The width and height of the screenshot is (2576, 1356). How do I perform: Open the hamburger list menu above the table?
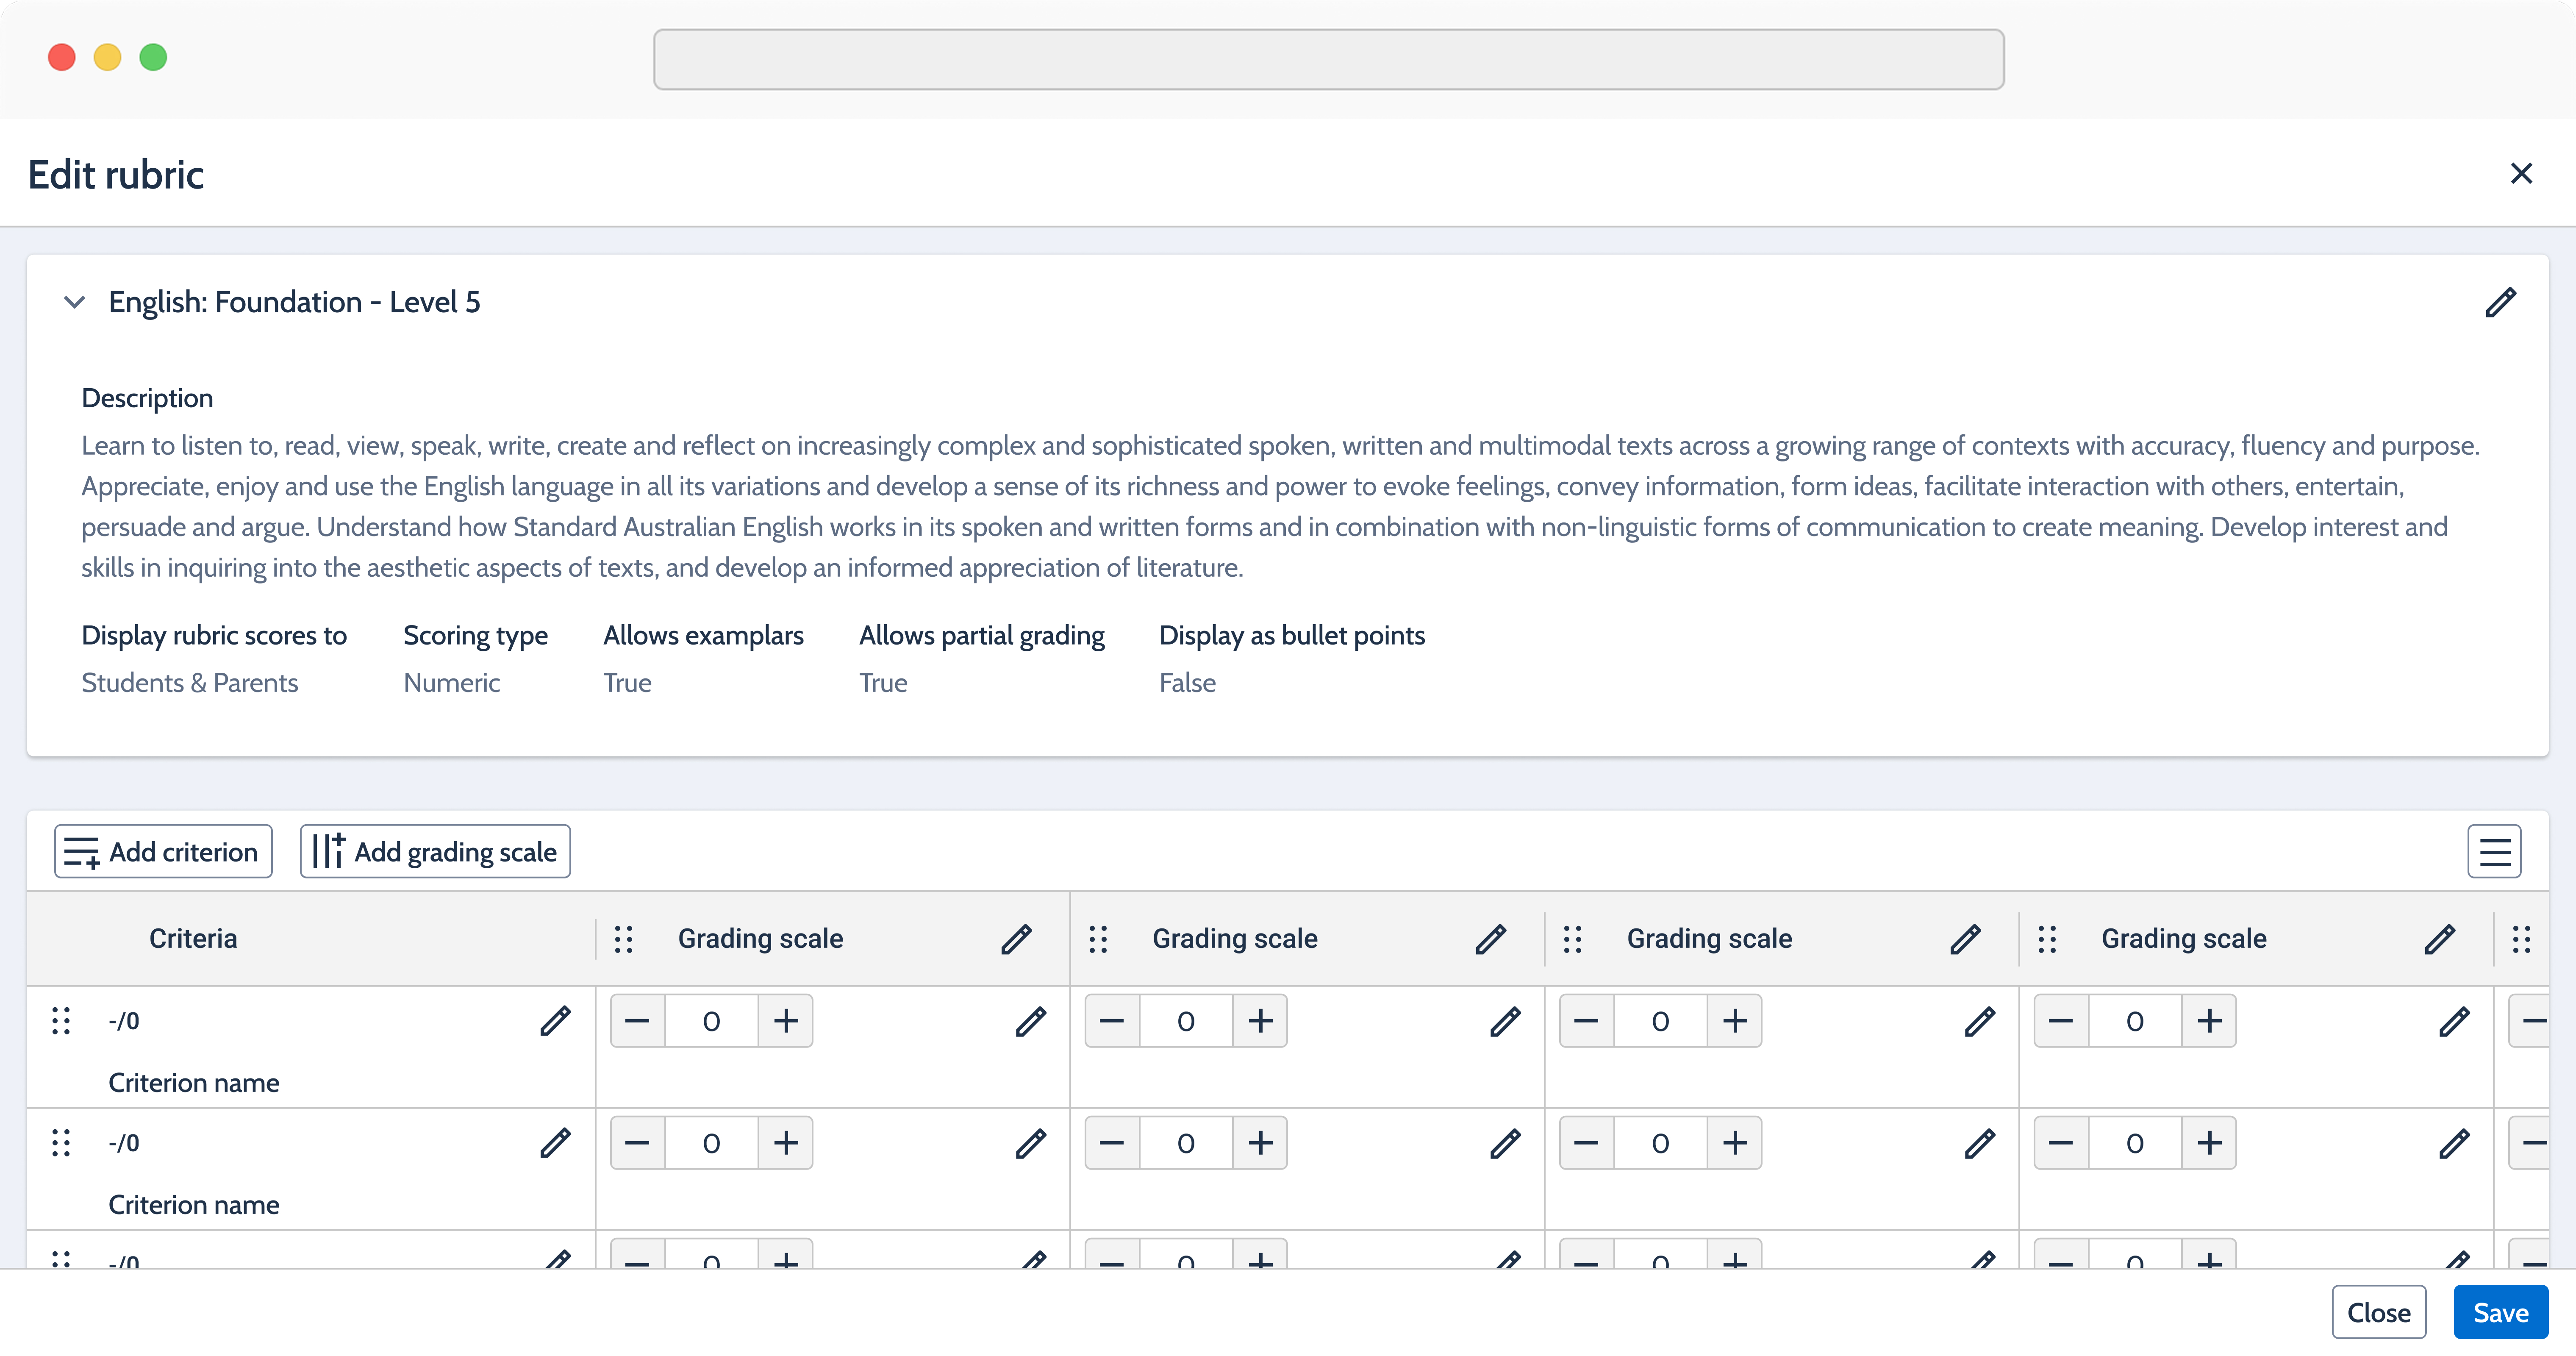(x=2494, y=851)
